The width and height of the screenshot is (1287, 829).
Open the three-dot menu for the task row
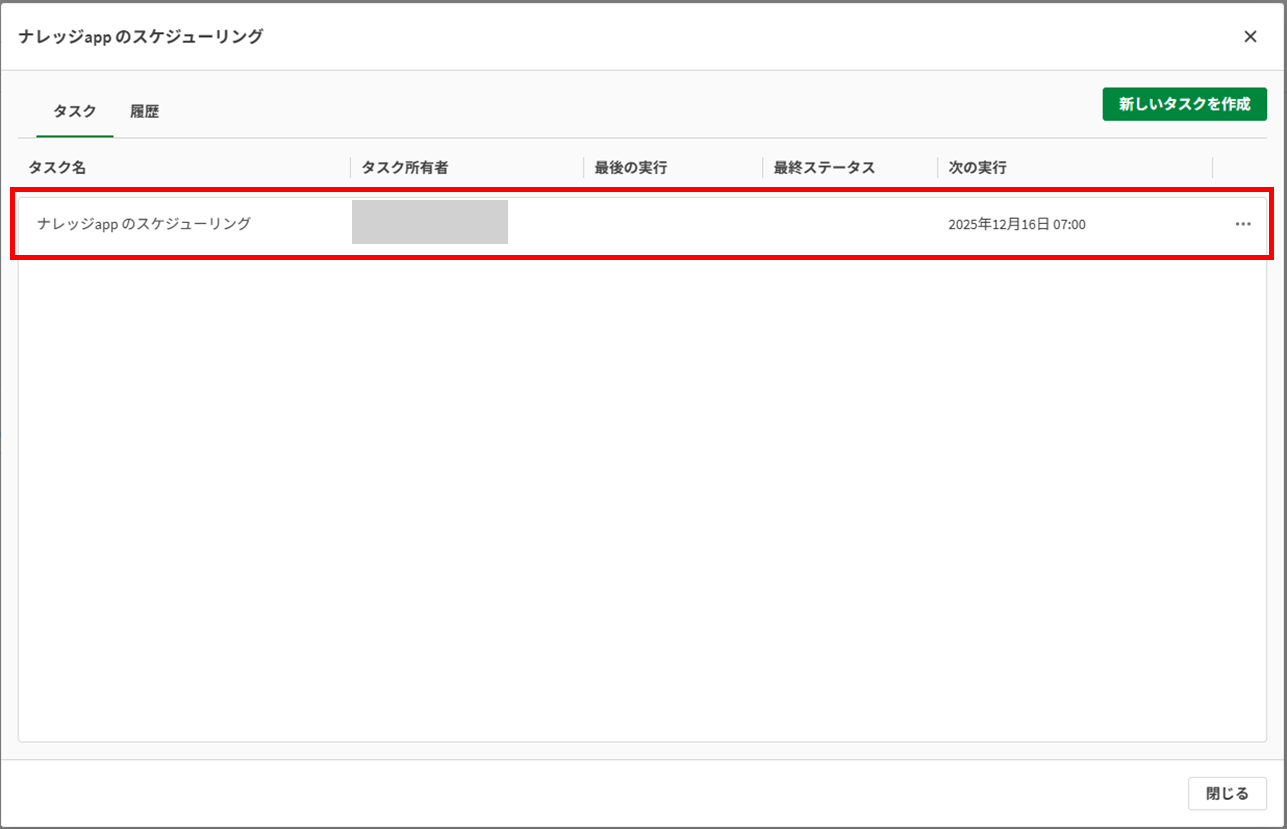[x=1242, y=224]
